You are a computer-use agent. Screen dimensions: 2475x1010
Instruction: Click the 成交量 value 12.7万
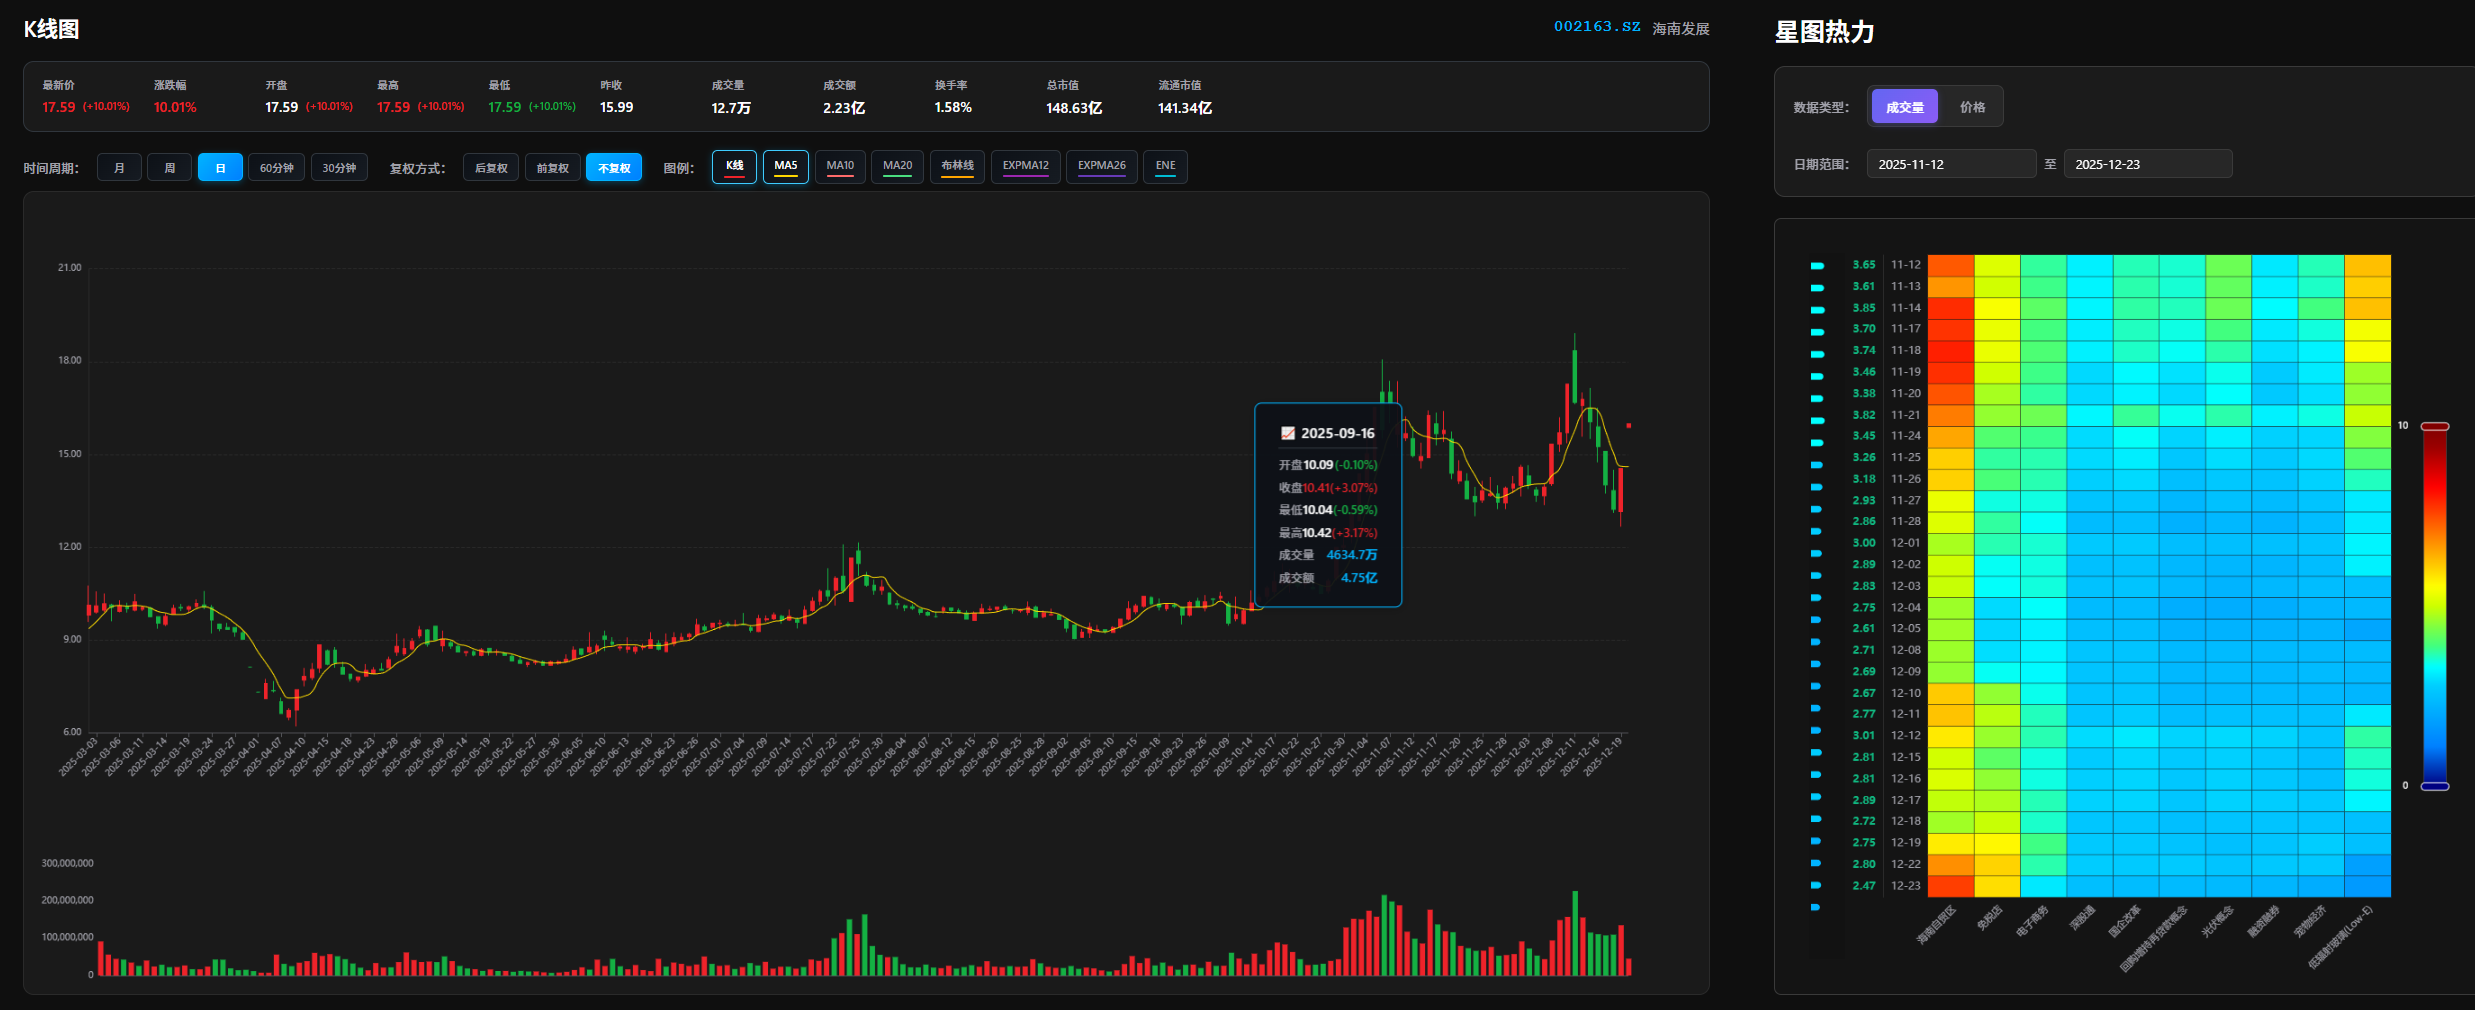coord(731,108)
